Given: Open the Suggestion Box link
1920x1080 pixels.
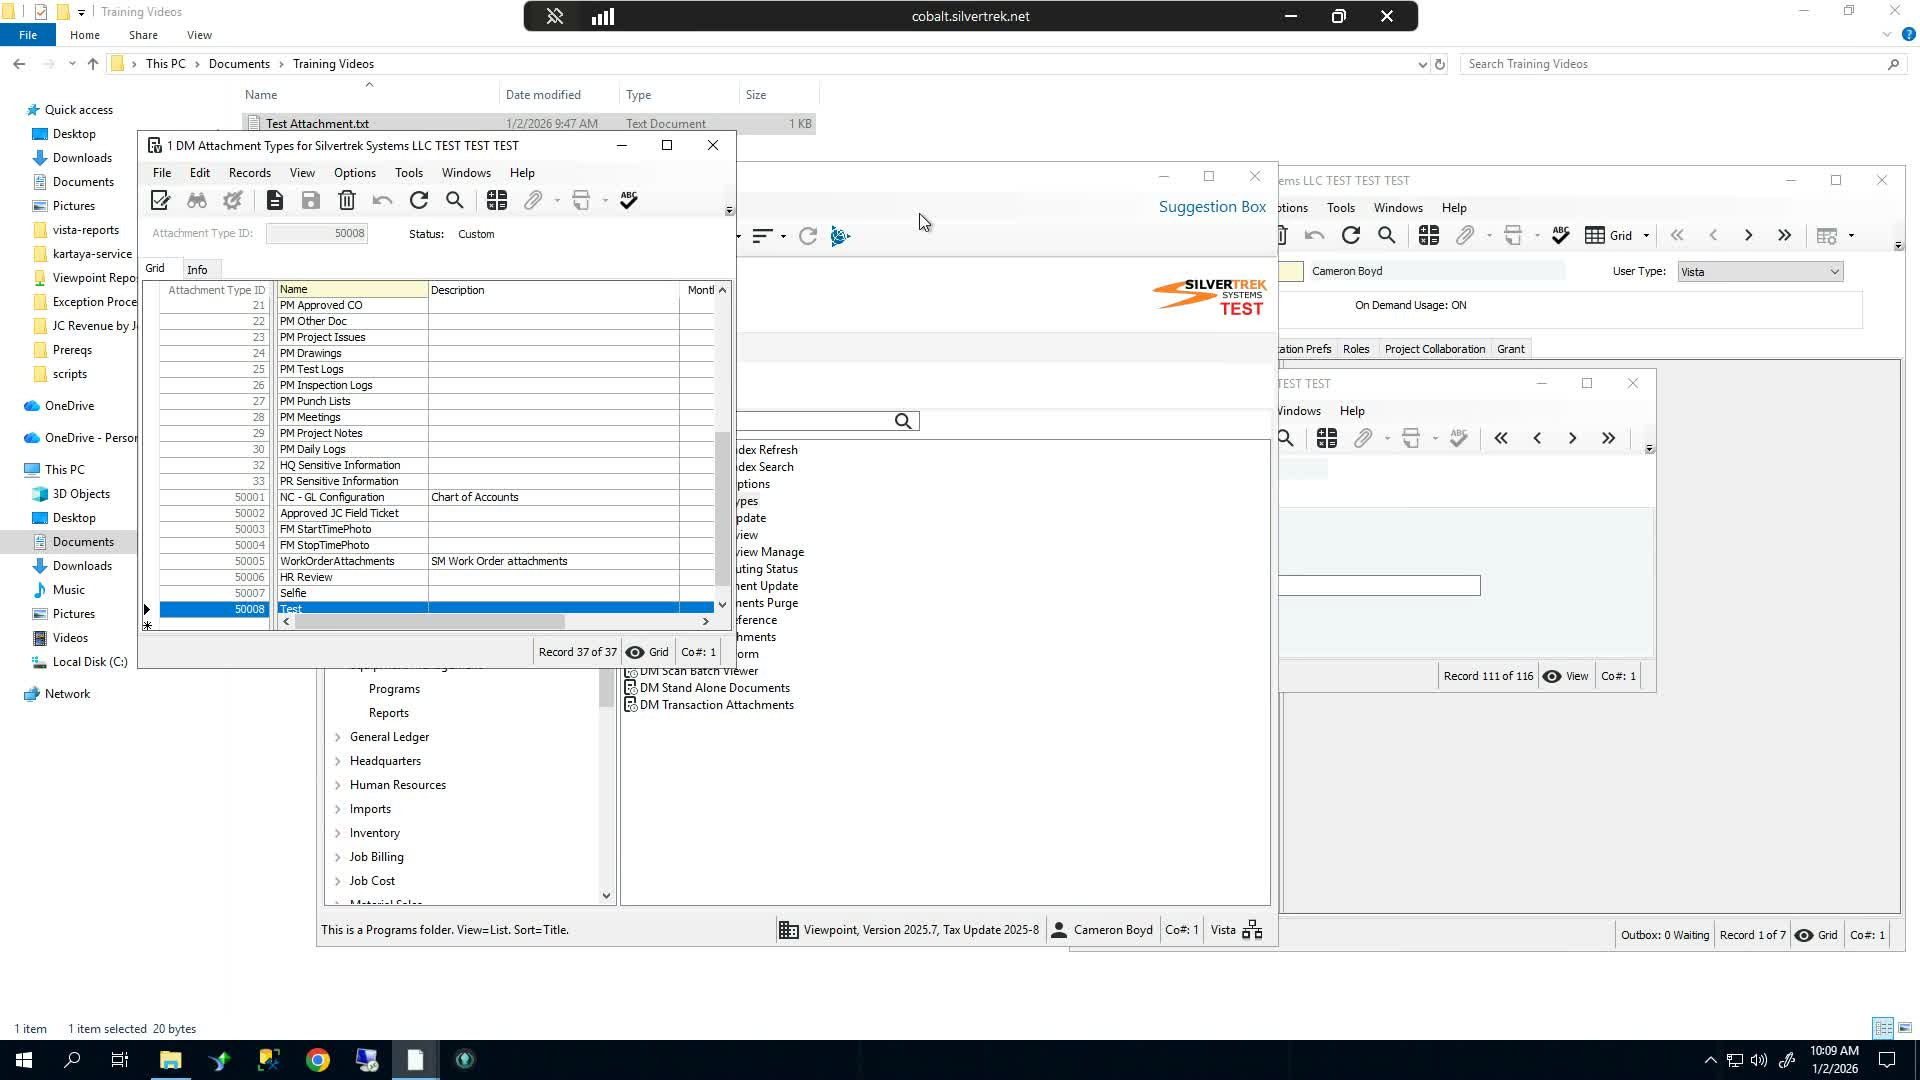Looking at the screenshot, I should coord(1212,207).
